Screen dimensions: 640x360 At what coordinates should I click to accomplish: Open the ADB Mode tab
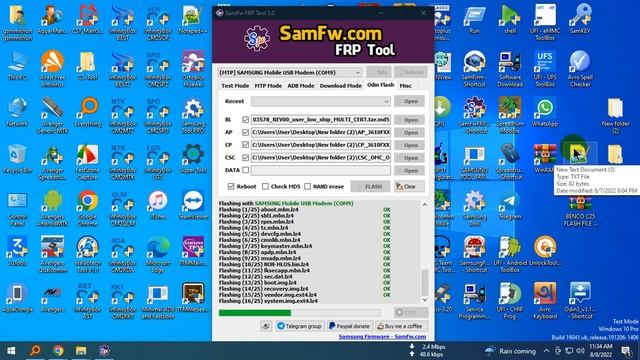pos(301,86)
